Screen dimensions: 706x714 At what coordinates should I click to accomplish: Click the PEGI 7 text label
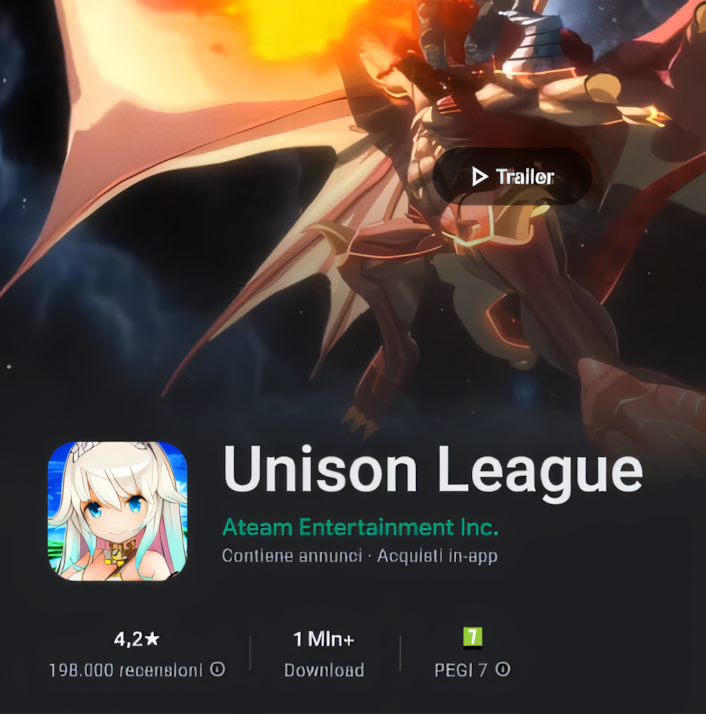click(460, 670)
